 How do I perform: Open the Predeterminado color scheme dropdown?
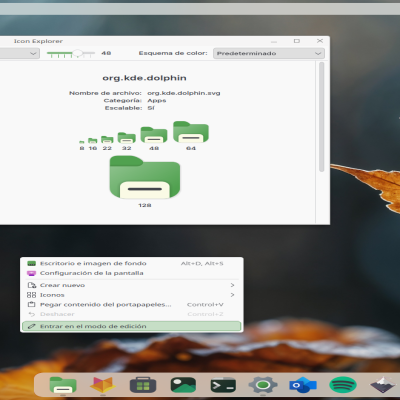tap(269, 53)
